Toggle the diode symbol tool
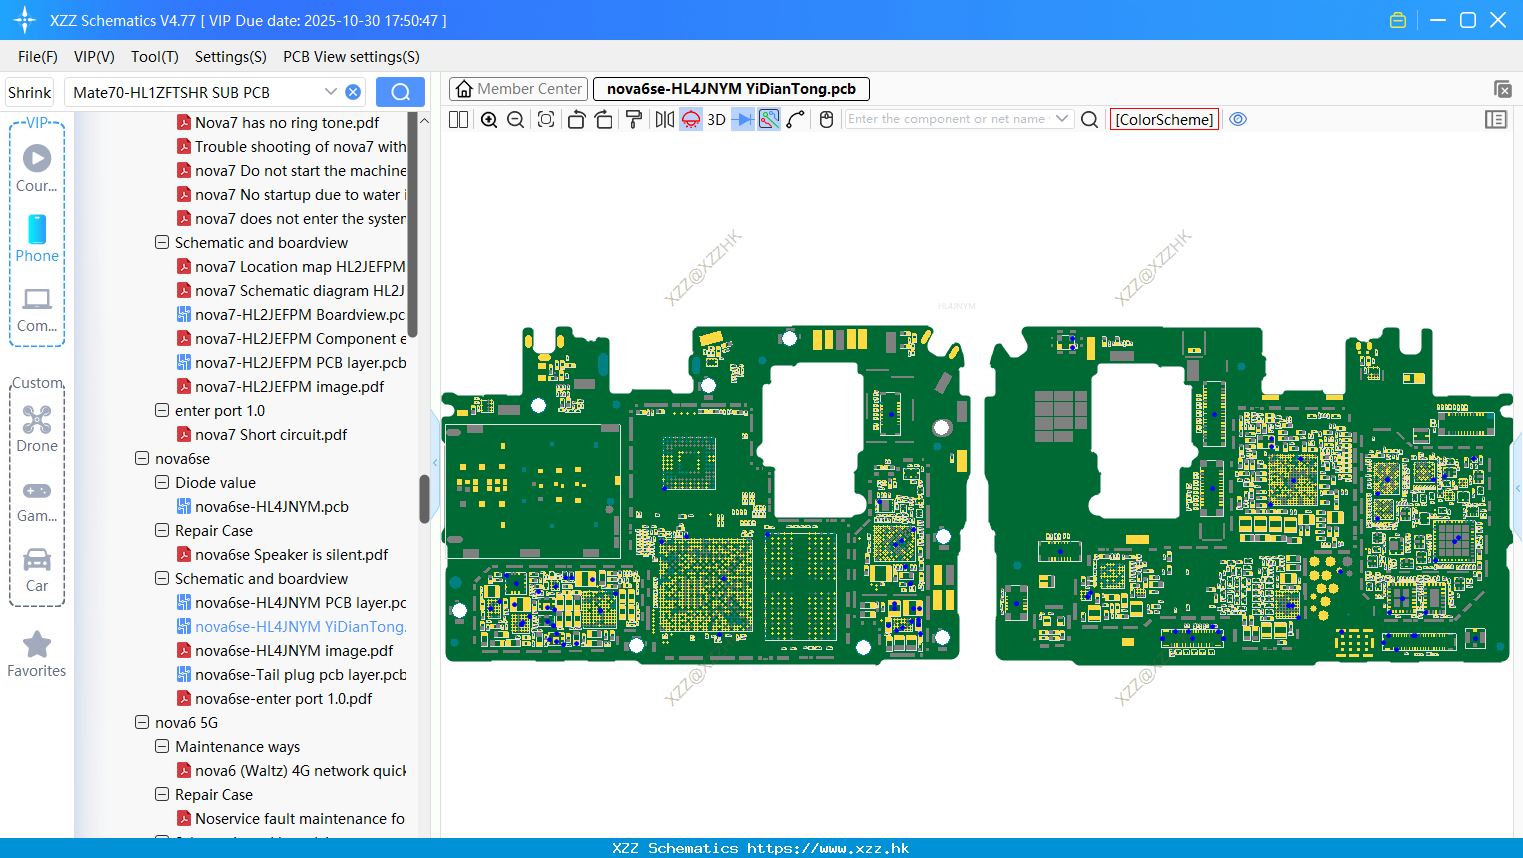The height and width of the screenshot is (858, 1523). 743,119
